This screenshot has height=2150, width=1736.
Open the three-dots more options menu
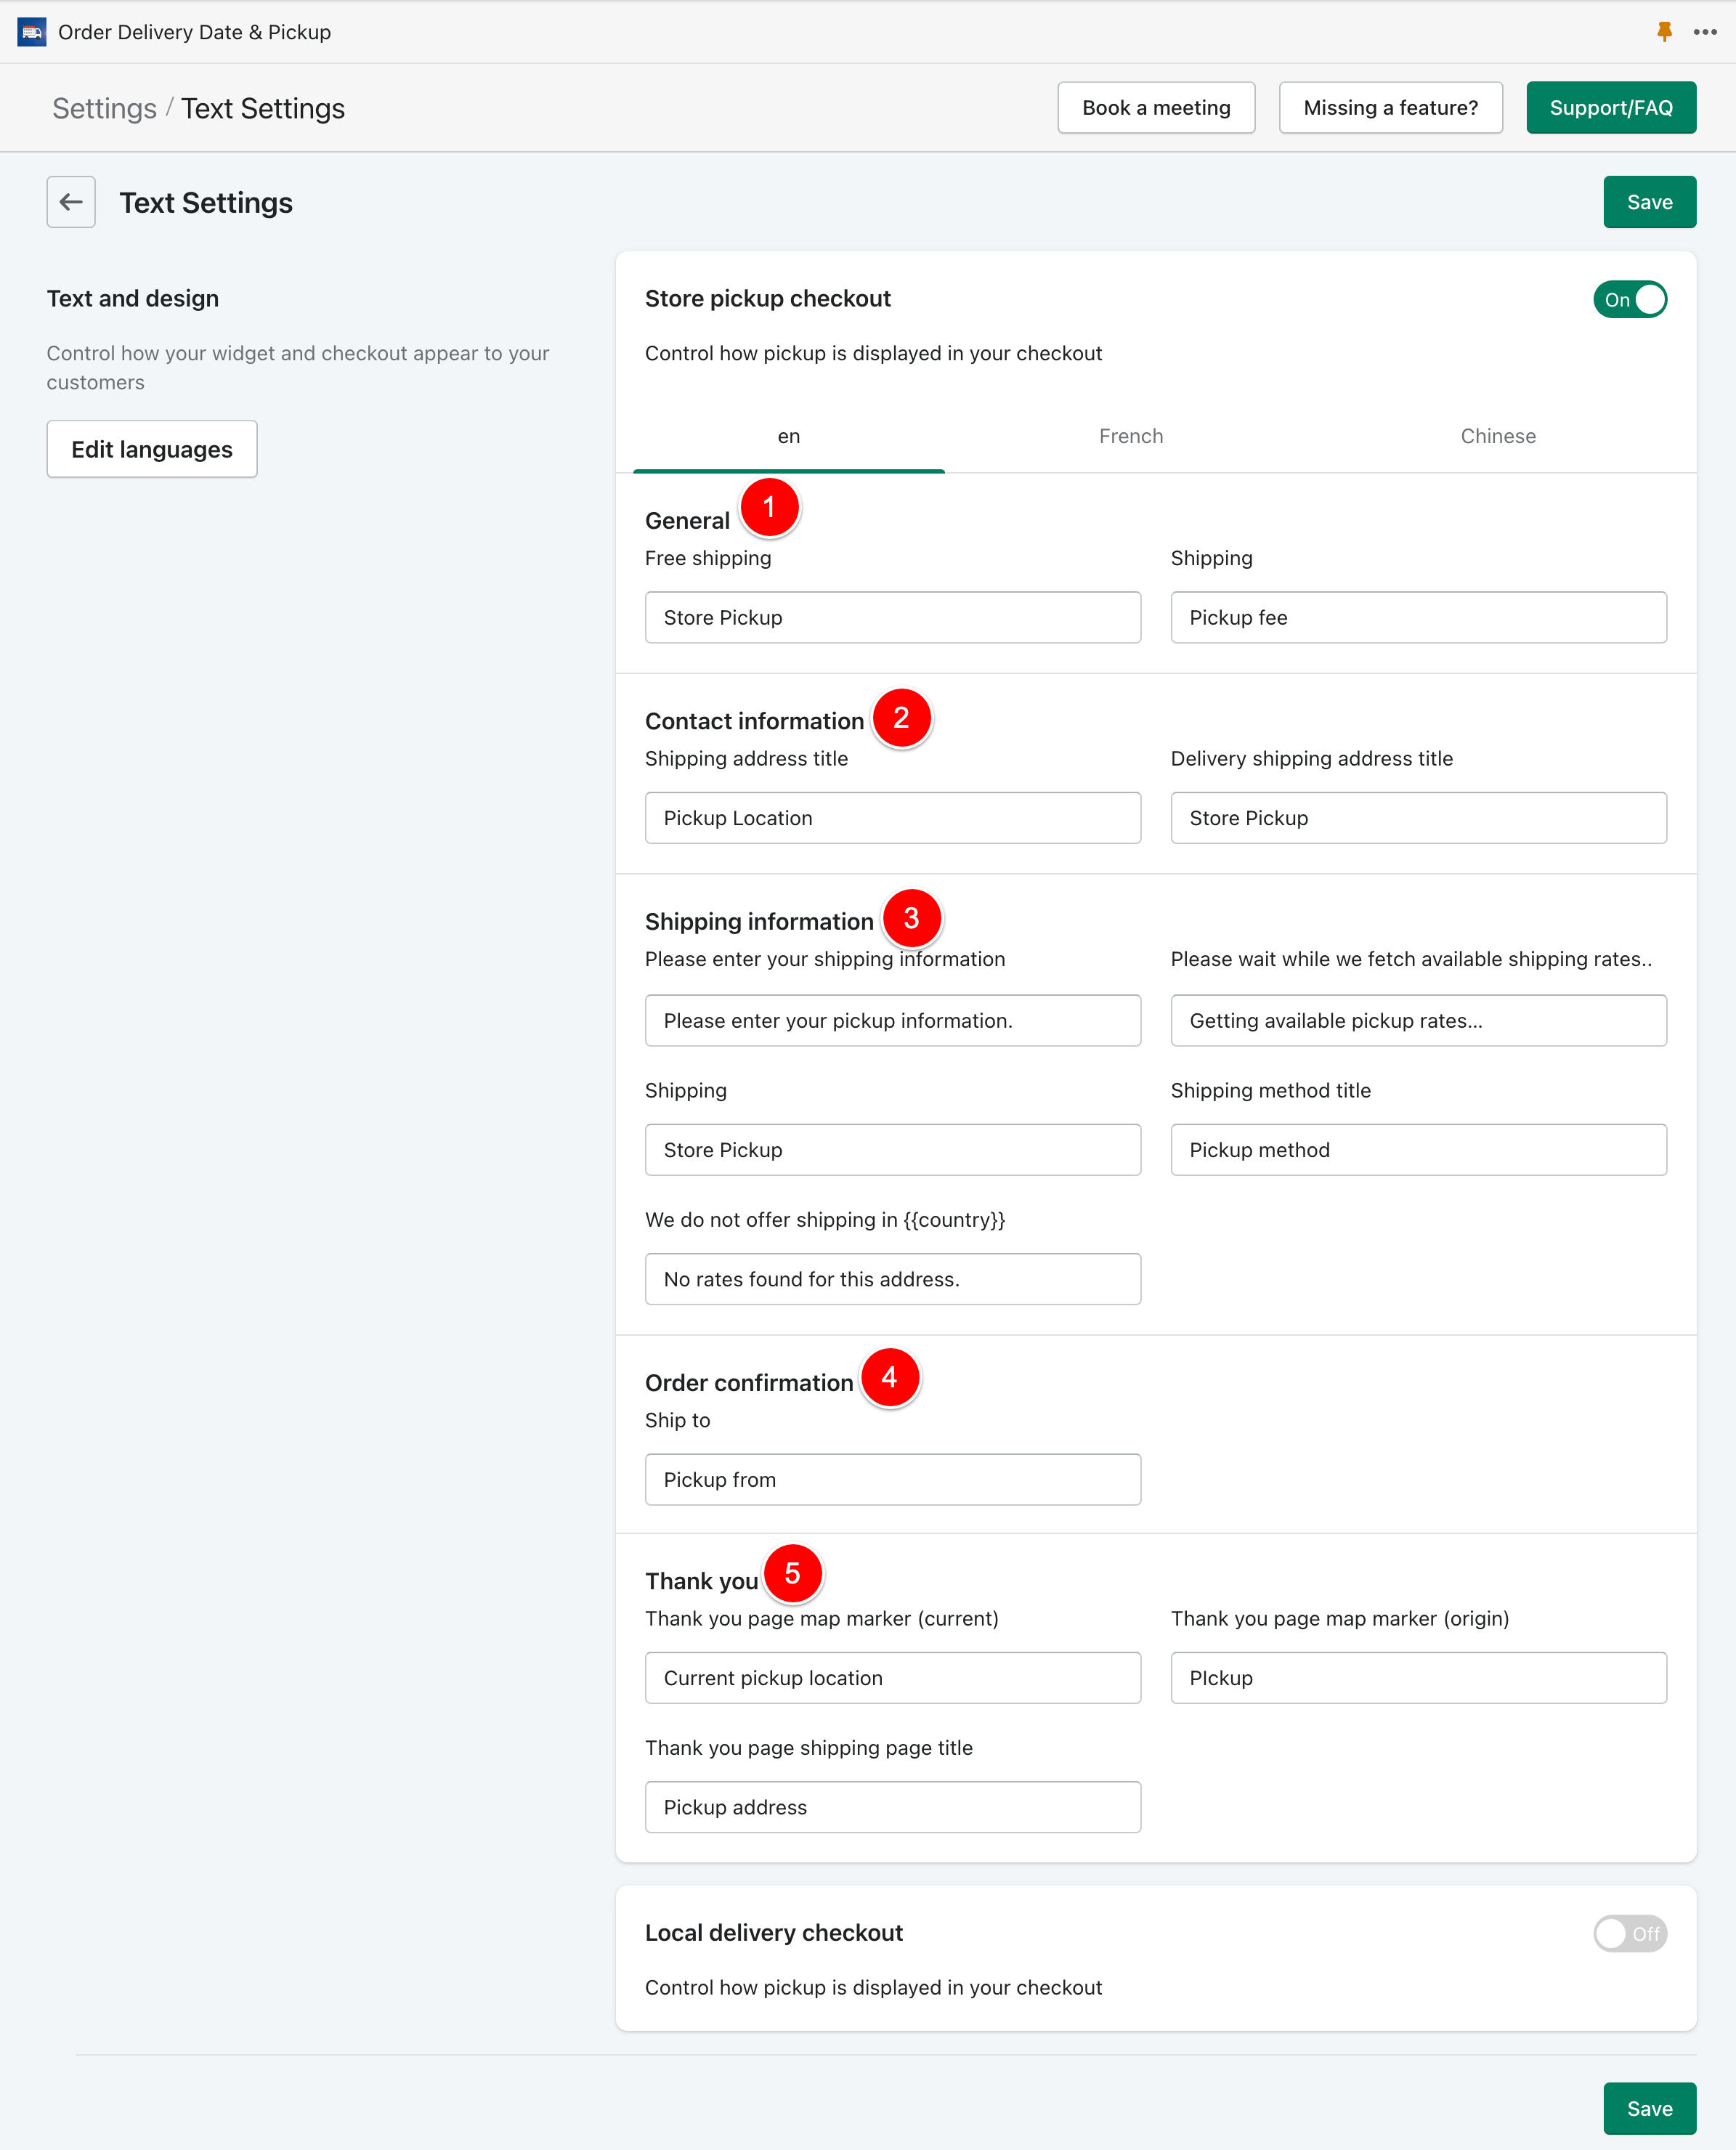1705,32
